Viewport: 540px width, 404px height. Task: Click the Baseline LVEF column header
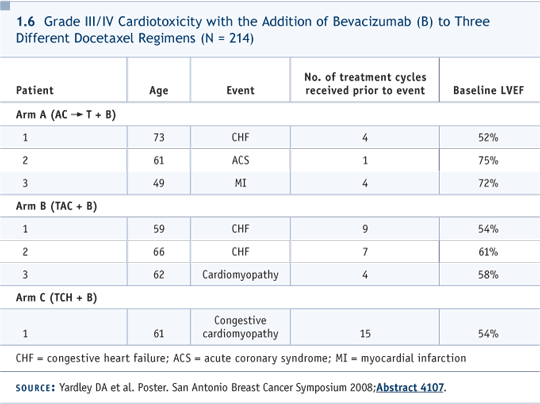[488, 90]
